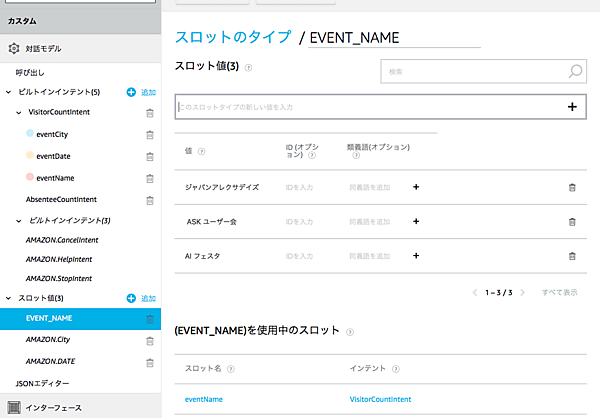Screen dimensions: 600x418
Task: Remove AbsenteeCountIntent with its trash icon
Action: click(149, 200)
